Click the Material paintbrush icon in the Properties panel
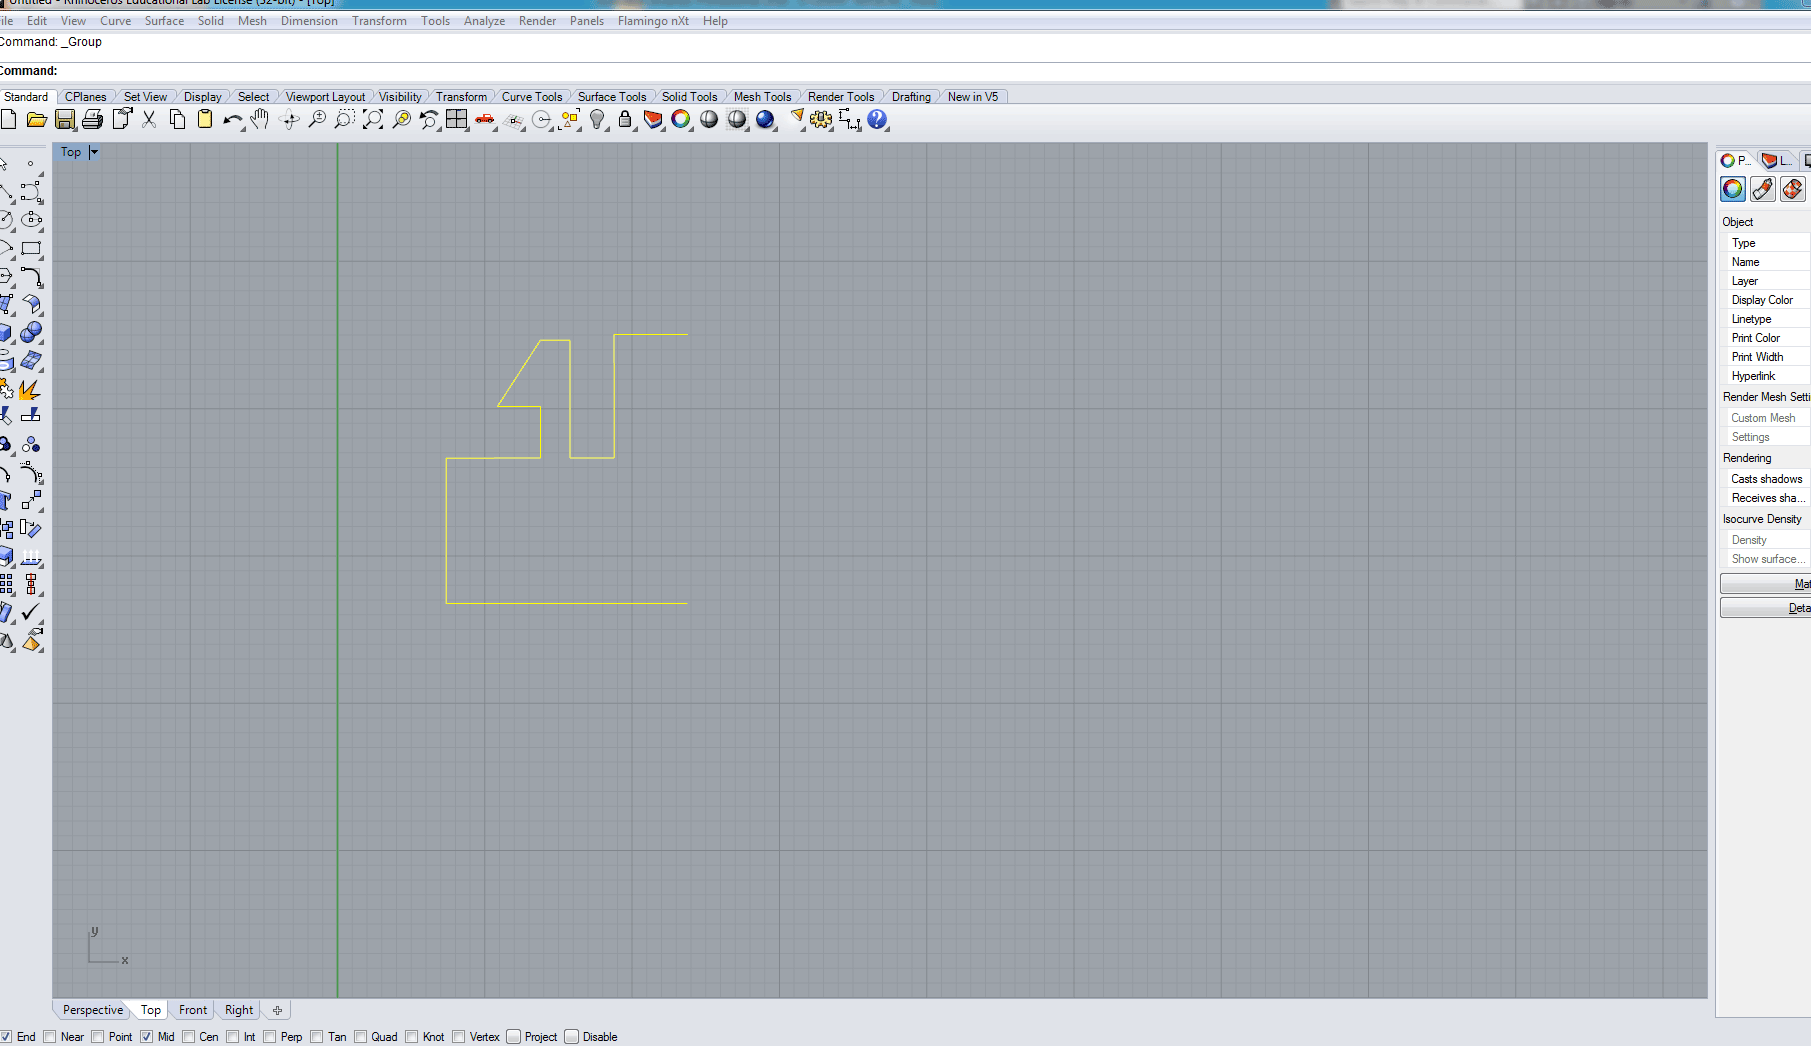Screen dimensions: 1811x1046 (x=1763, y=189)
